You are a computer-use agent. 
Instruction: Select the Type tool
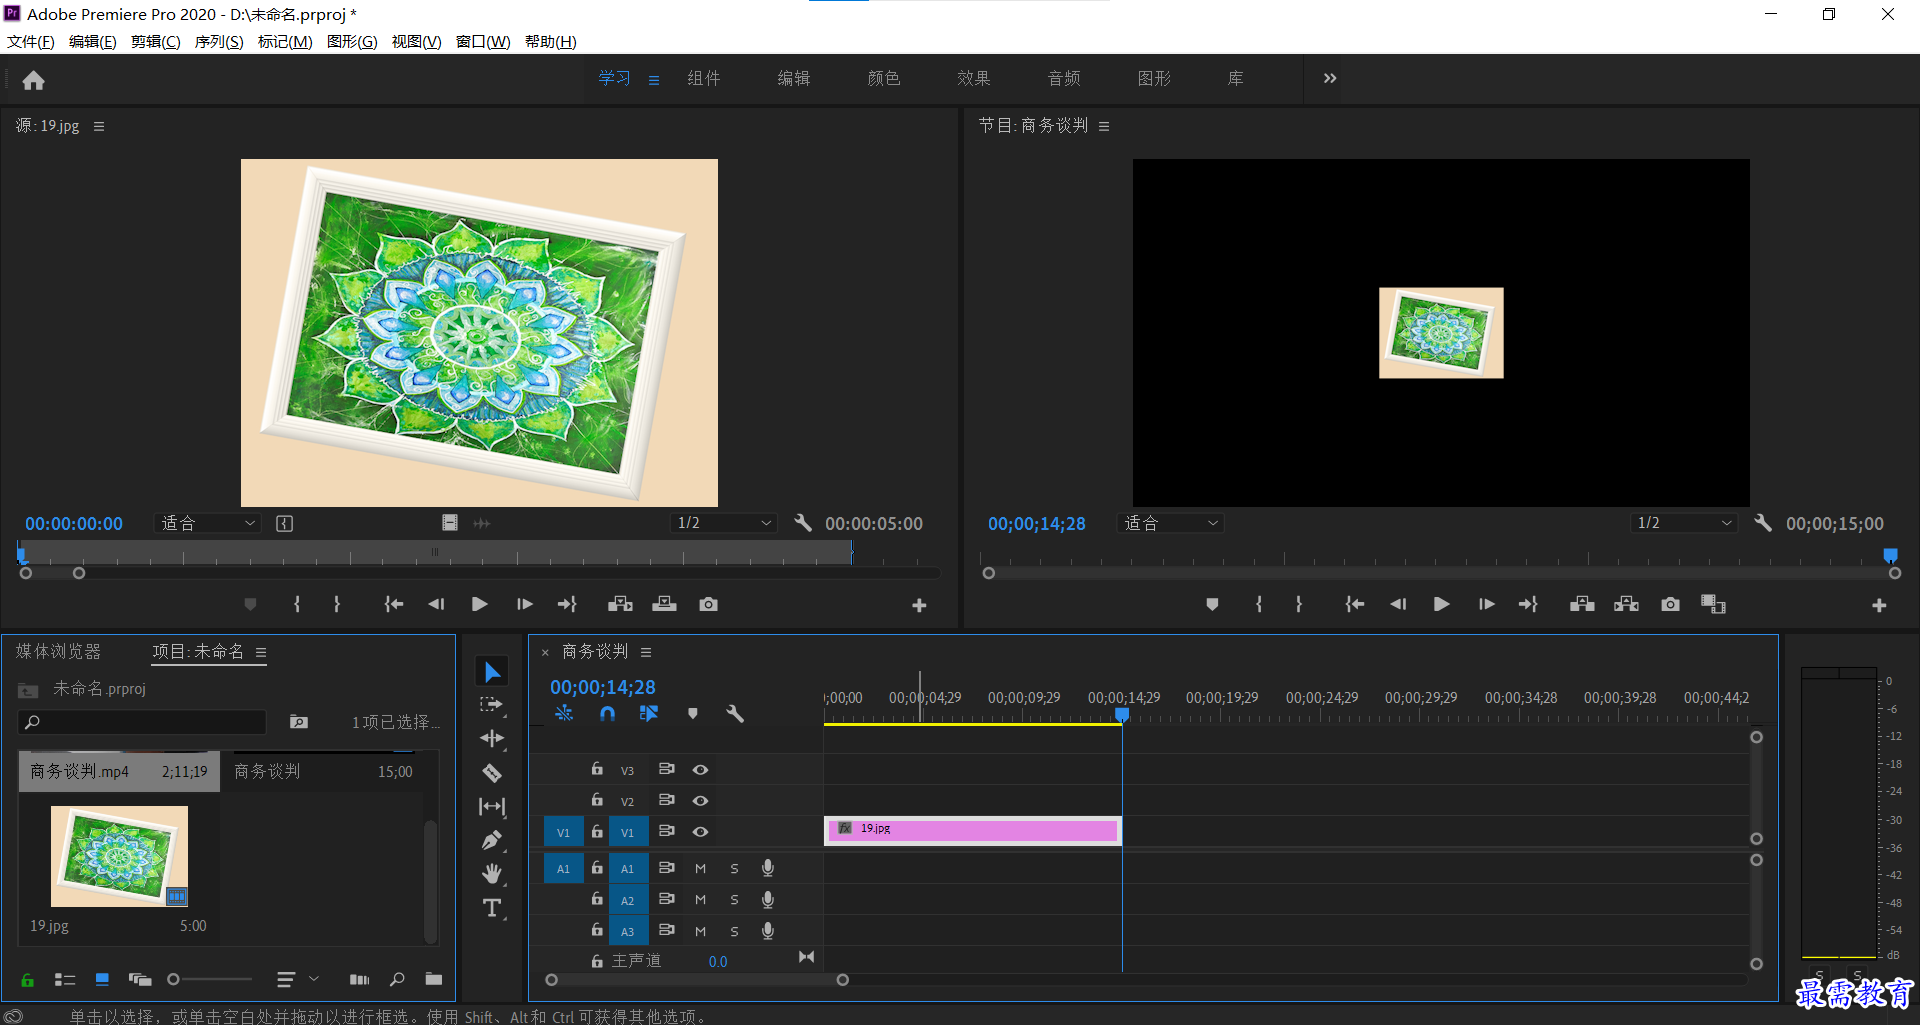(492, 908)
